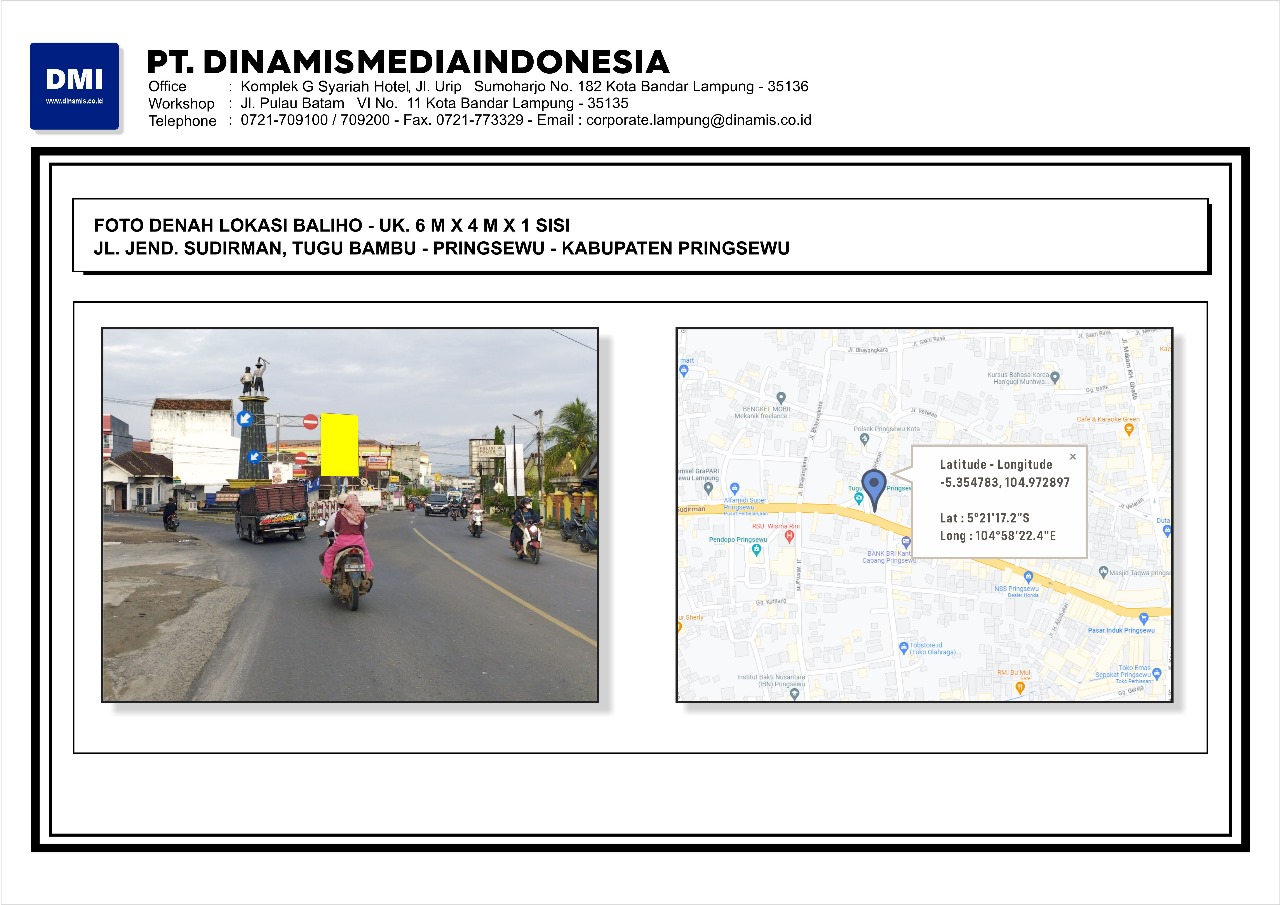The height and width of the screenshot is (905, 1280).
Task: Click the Masjid Taqwa Pringsewu marker
Action: (x=1103, y=573)
